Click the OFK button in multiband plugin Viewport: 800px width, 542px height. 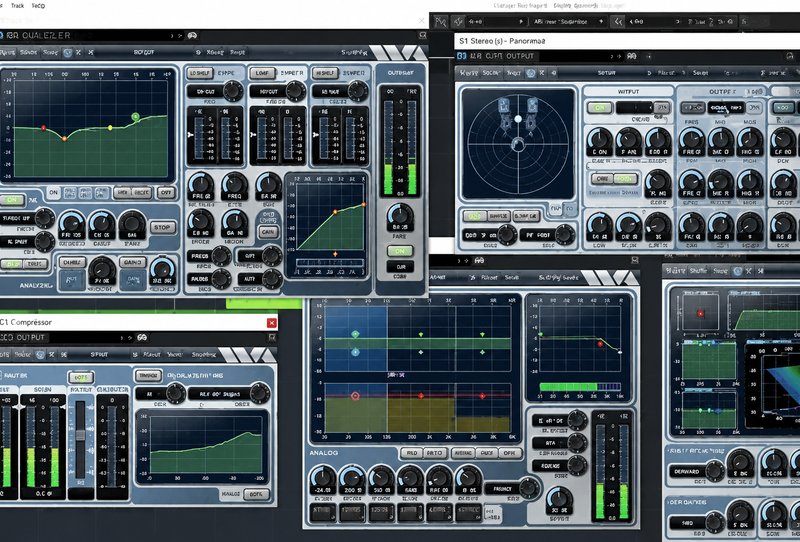(509, 453)
